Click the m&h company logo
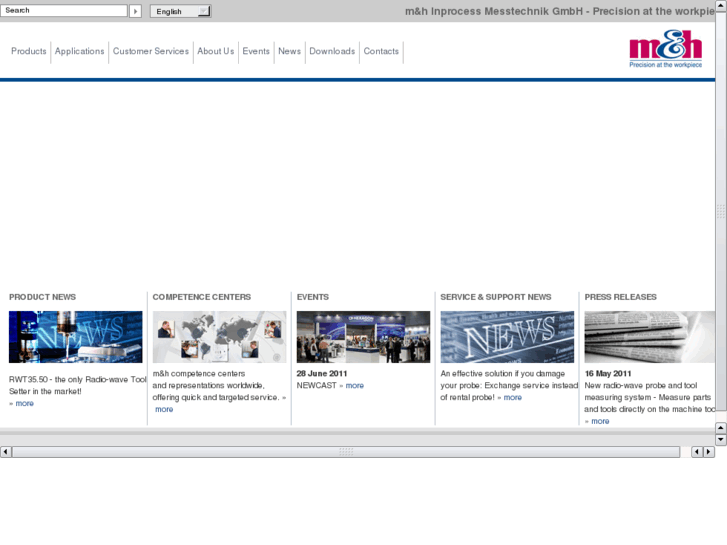727x545 pixels. (665, 49)
